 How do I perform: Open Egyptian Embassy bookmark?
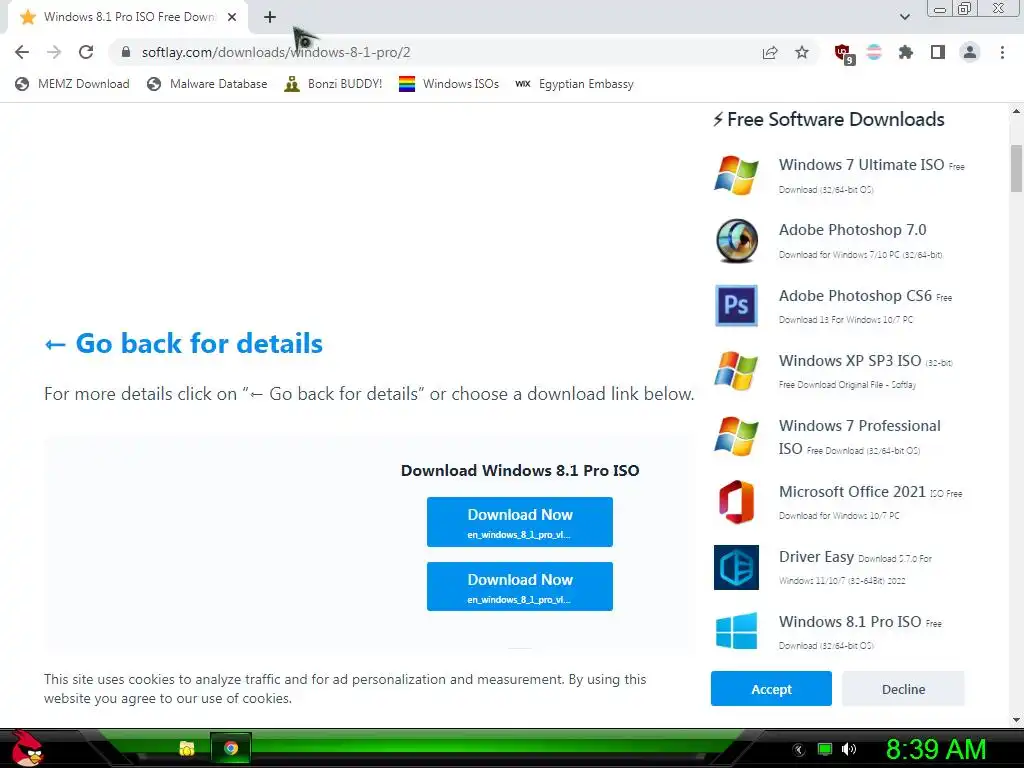(x=575, y=84)
